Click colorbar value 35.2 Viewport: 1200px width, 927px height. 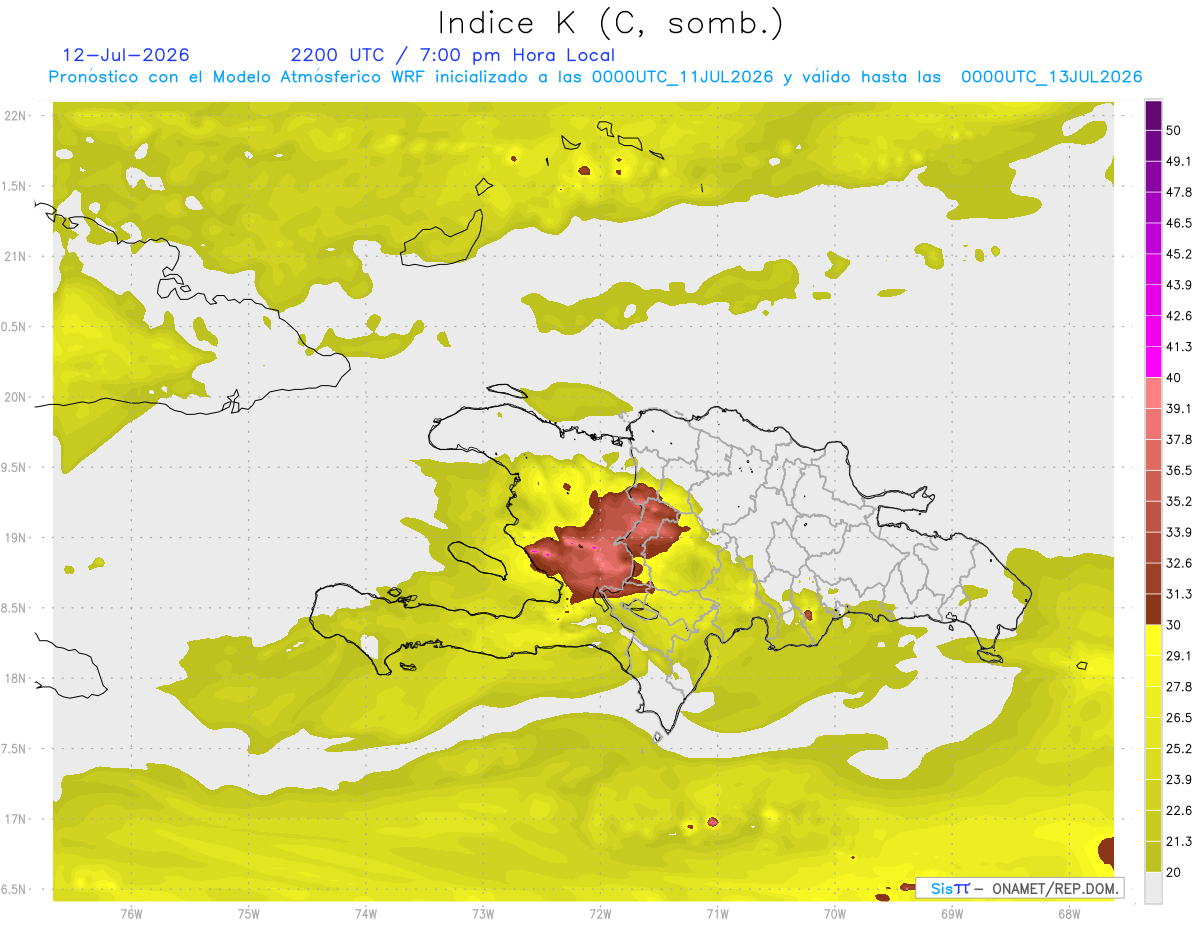point(1179,501)
